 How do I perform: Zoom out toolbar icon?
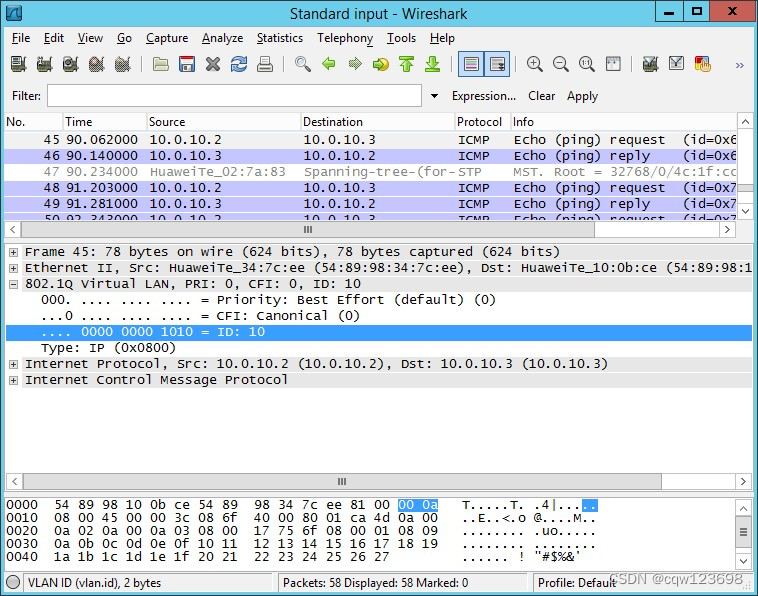561,64
